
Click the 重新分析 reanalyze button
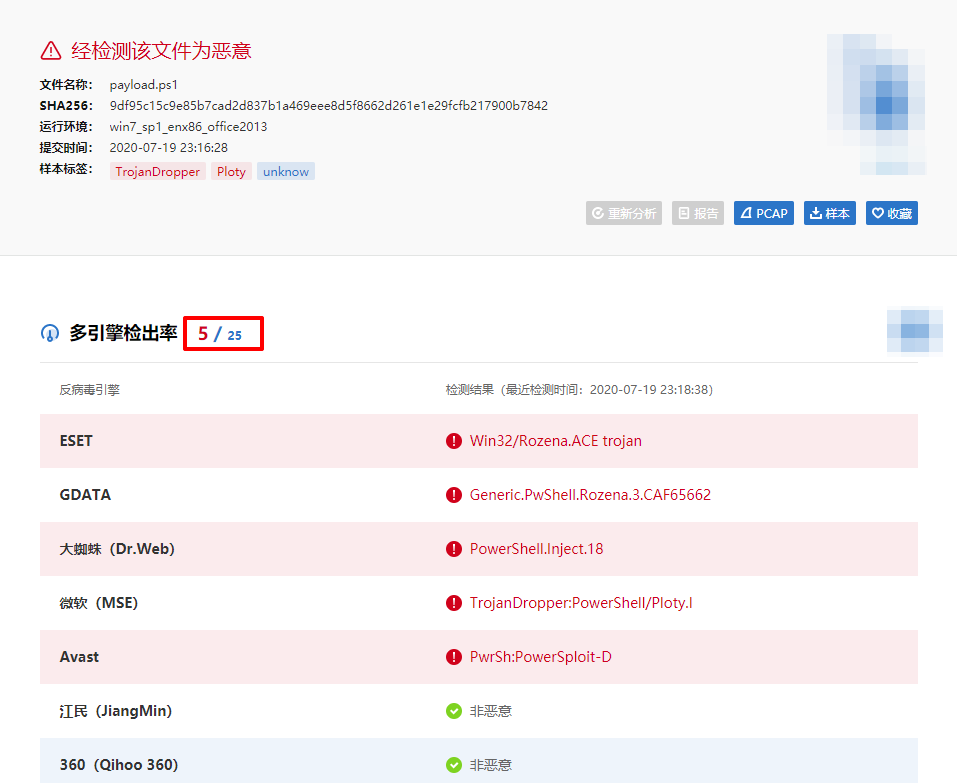click(x=624, y=213)
